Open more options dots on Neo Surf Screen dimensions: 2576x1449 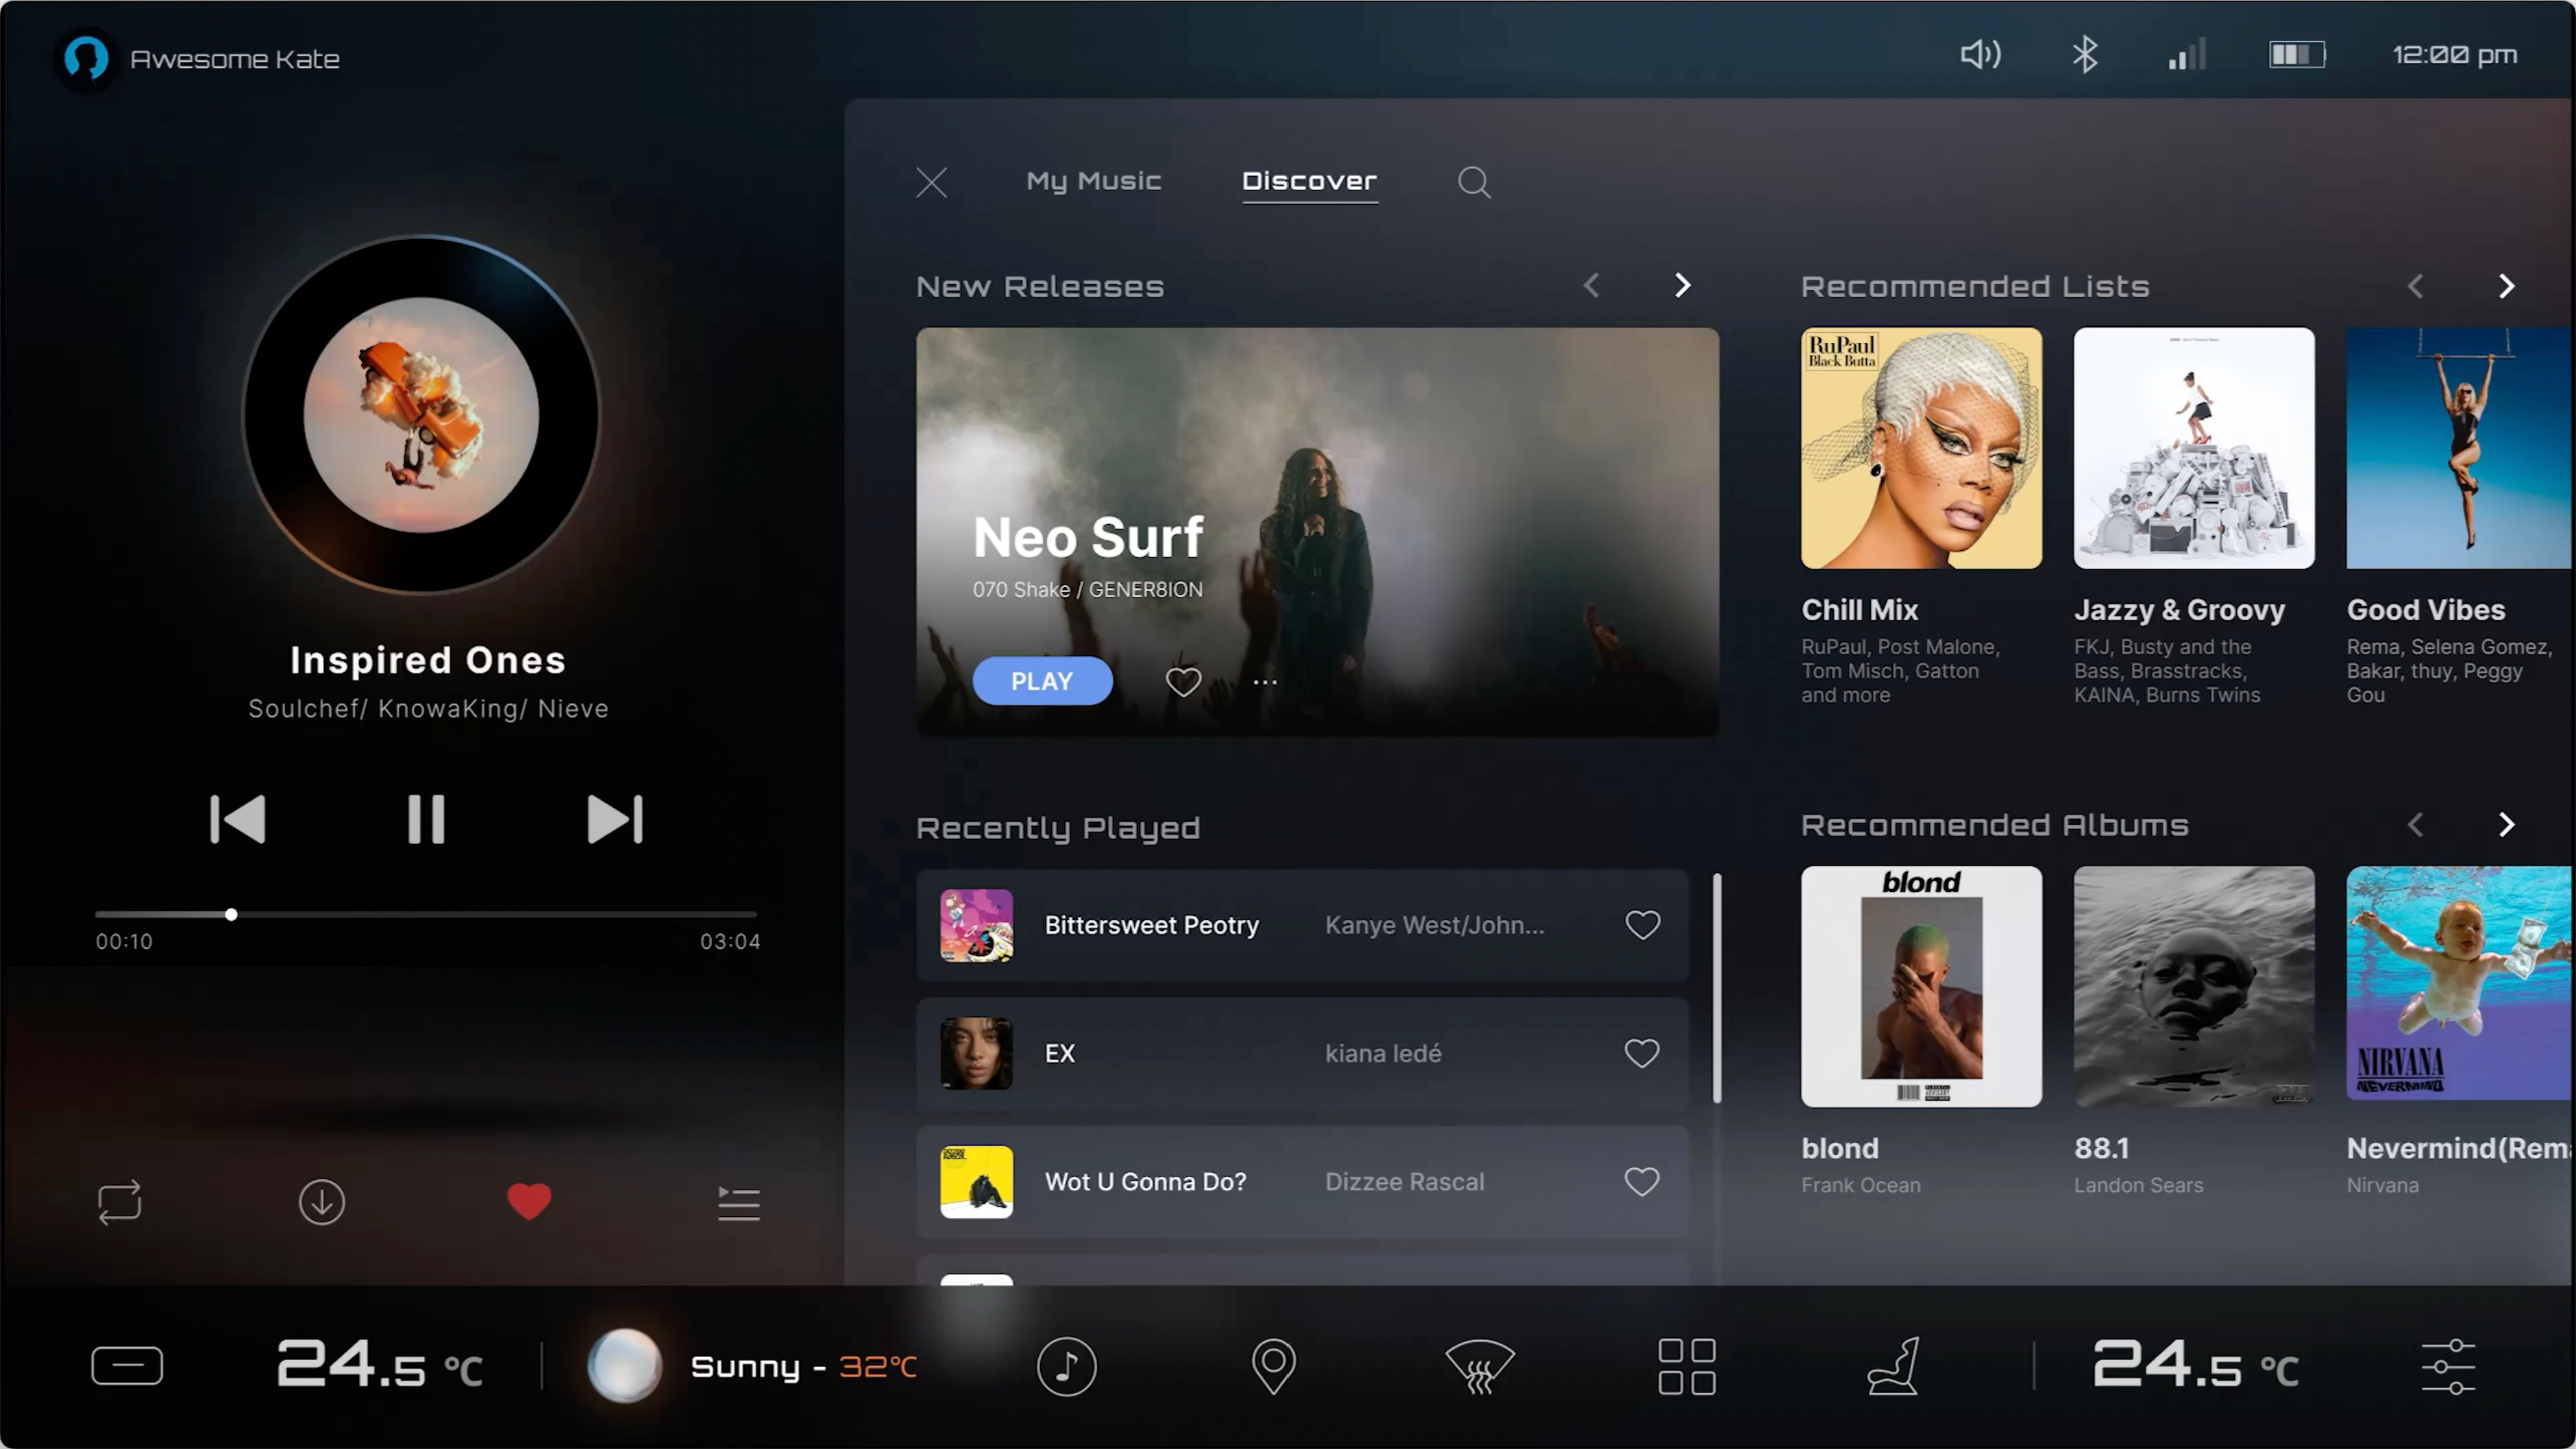[x=1264, y=682]
